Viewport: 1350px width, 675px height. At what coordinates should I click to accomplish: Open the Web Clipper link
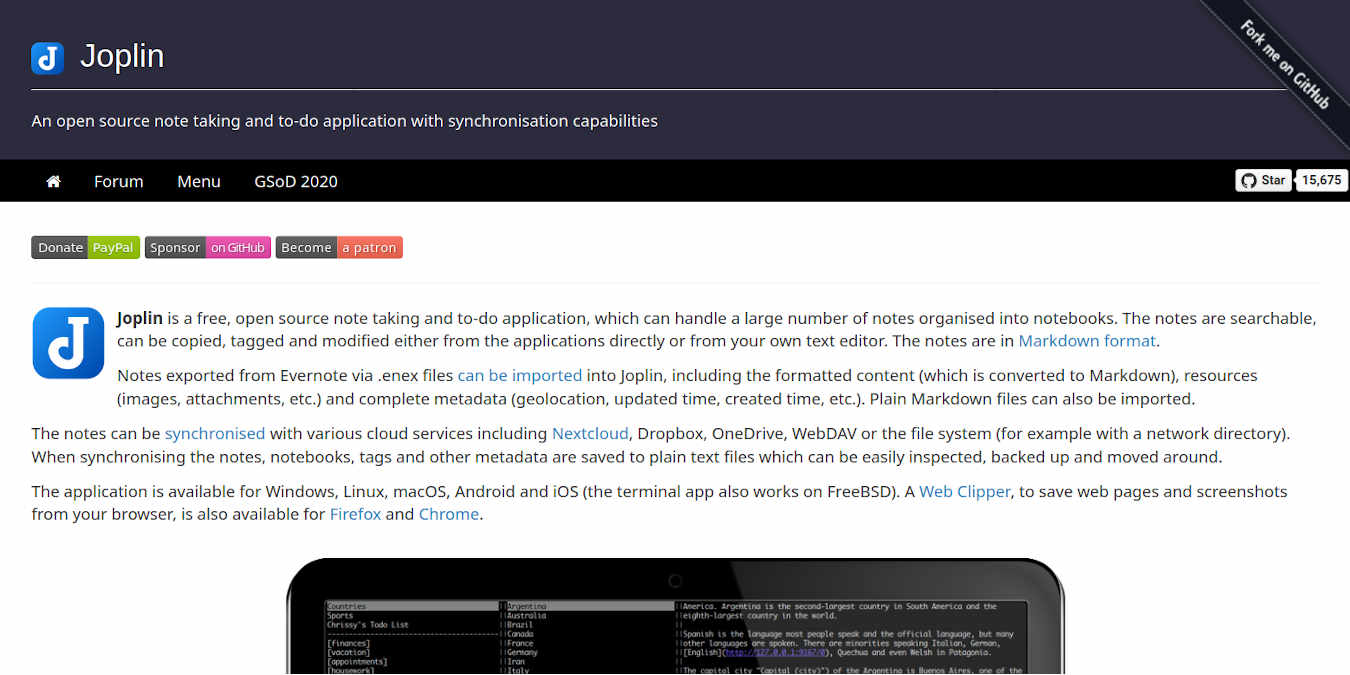(x=965, y=492)
